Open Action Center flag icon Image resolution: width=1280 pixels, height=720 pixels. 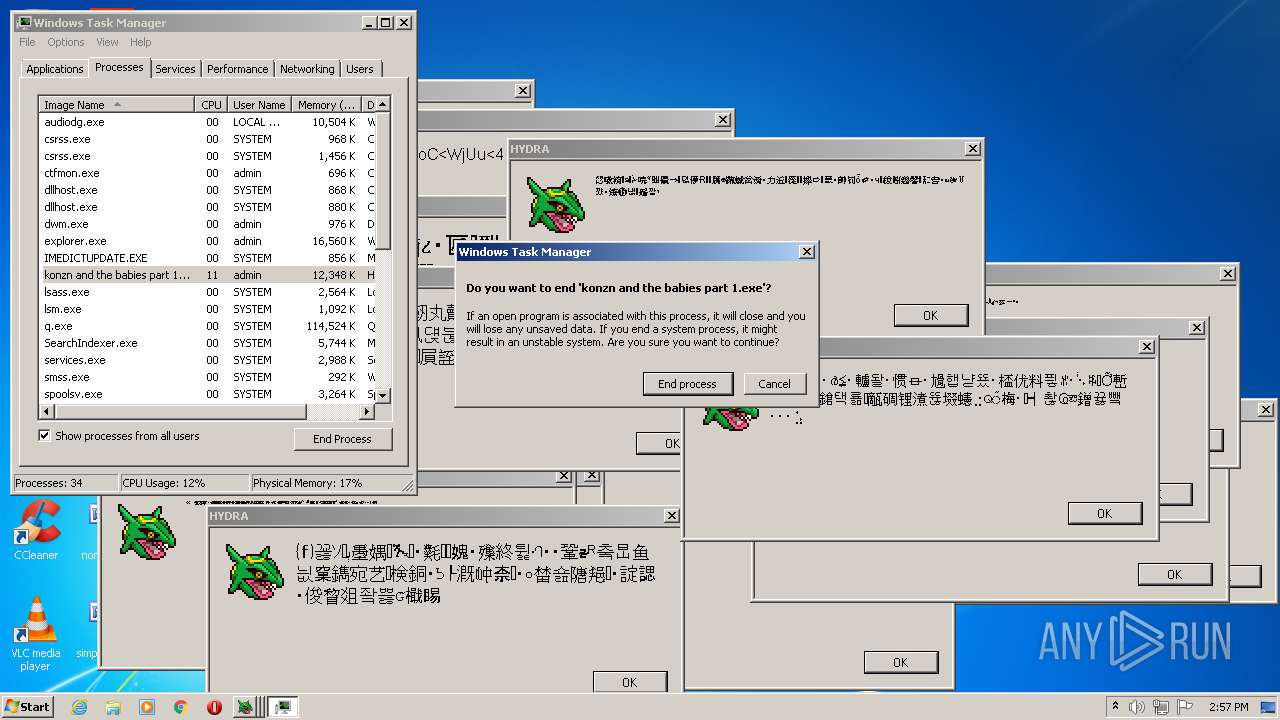pyautogui.click(x=1184, y=707)
